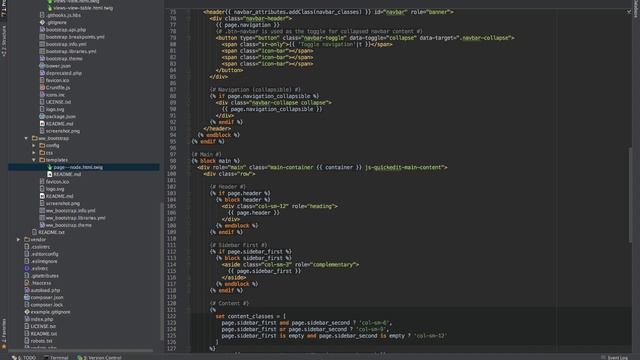The image size is (640, 360).
Task: Click the example.gitignore file icon
Action: pyautogui.click(x=27, y=312)
